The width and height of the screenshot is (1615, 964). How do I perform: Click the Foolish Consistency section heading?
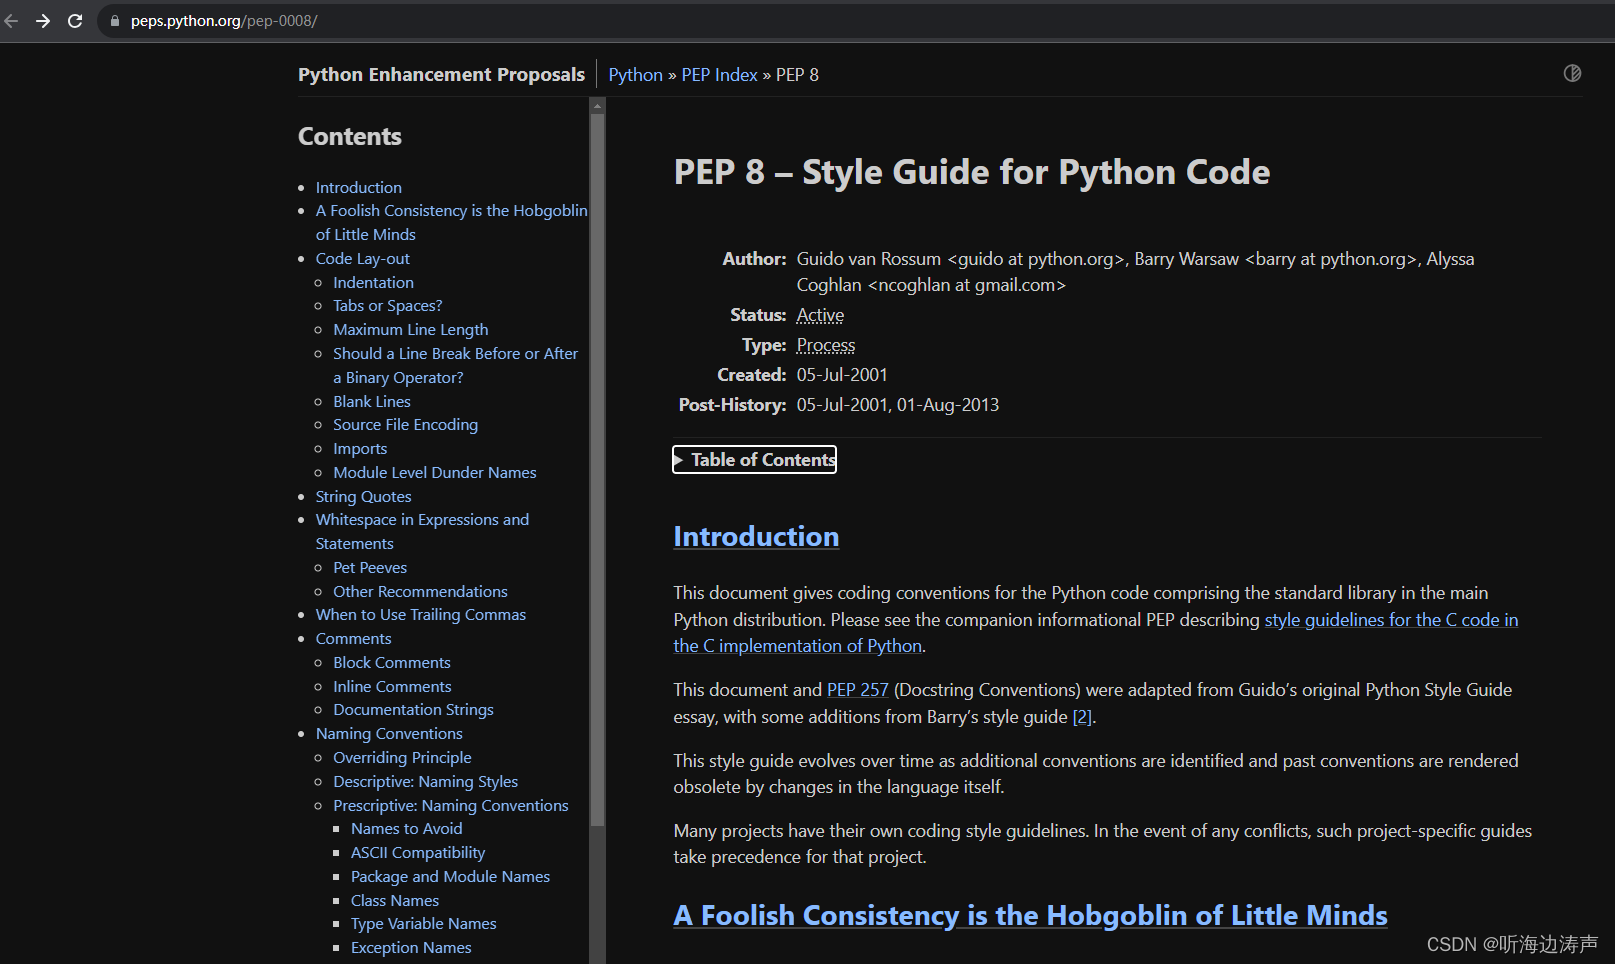pyautogui.click(x=1030, y=916)
